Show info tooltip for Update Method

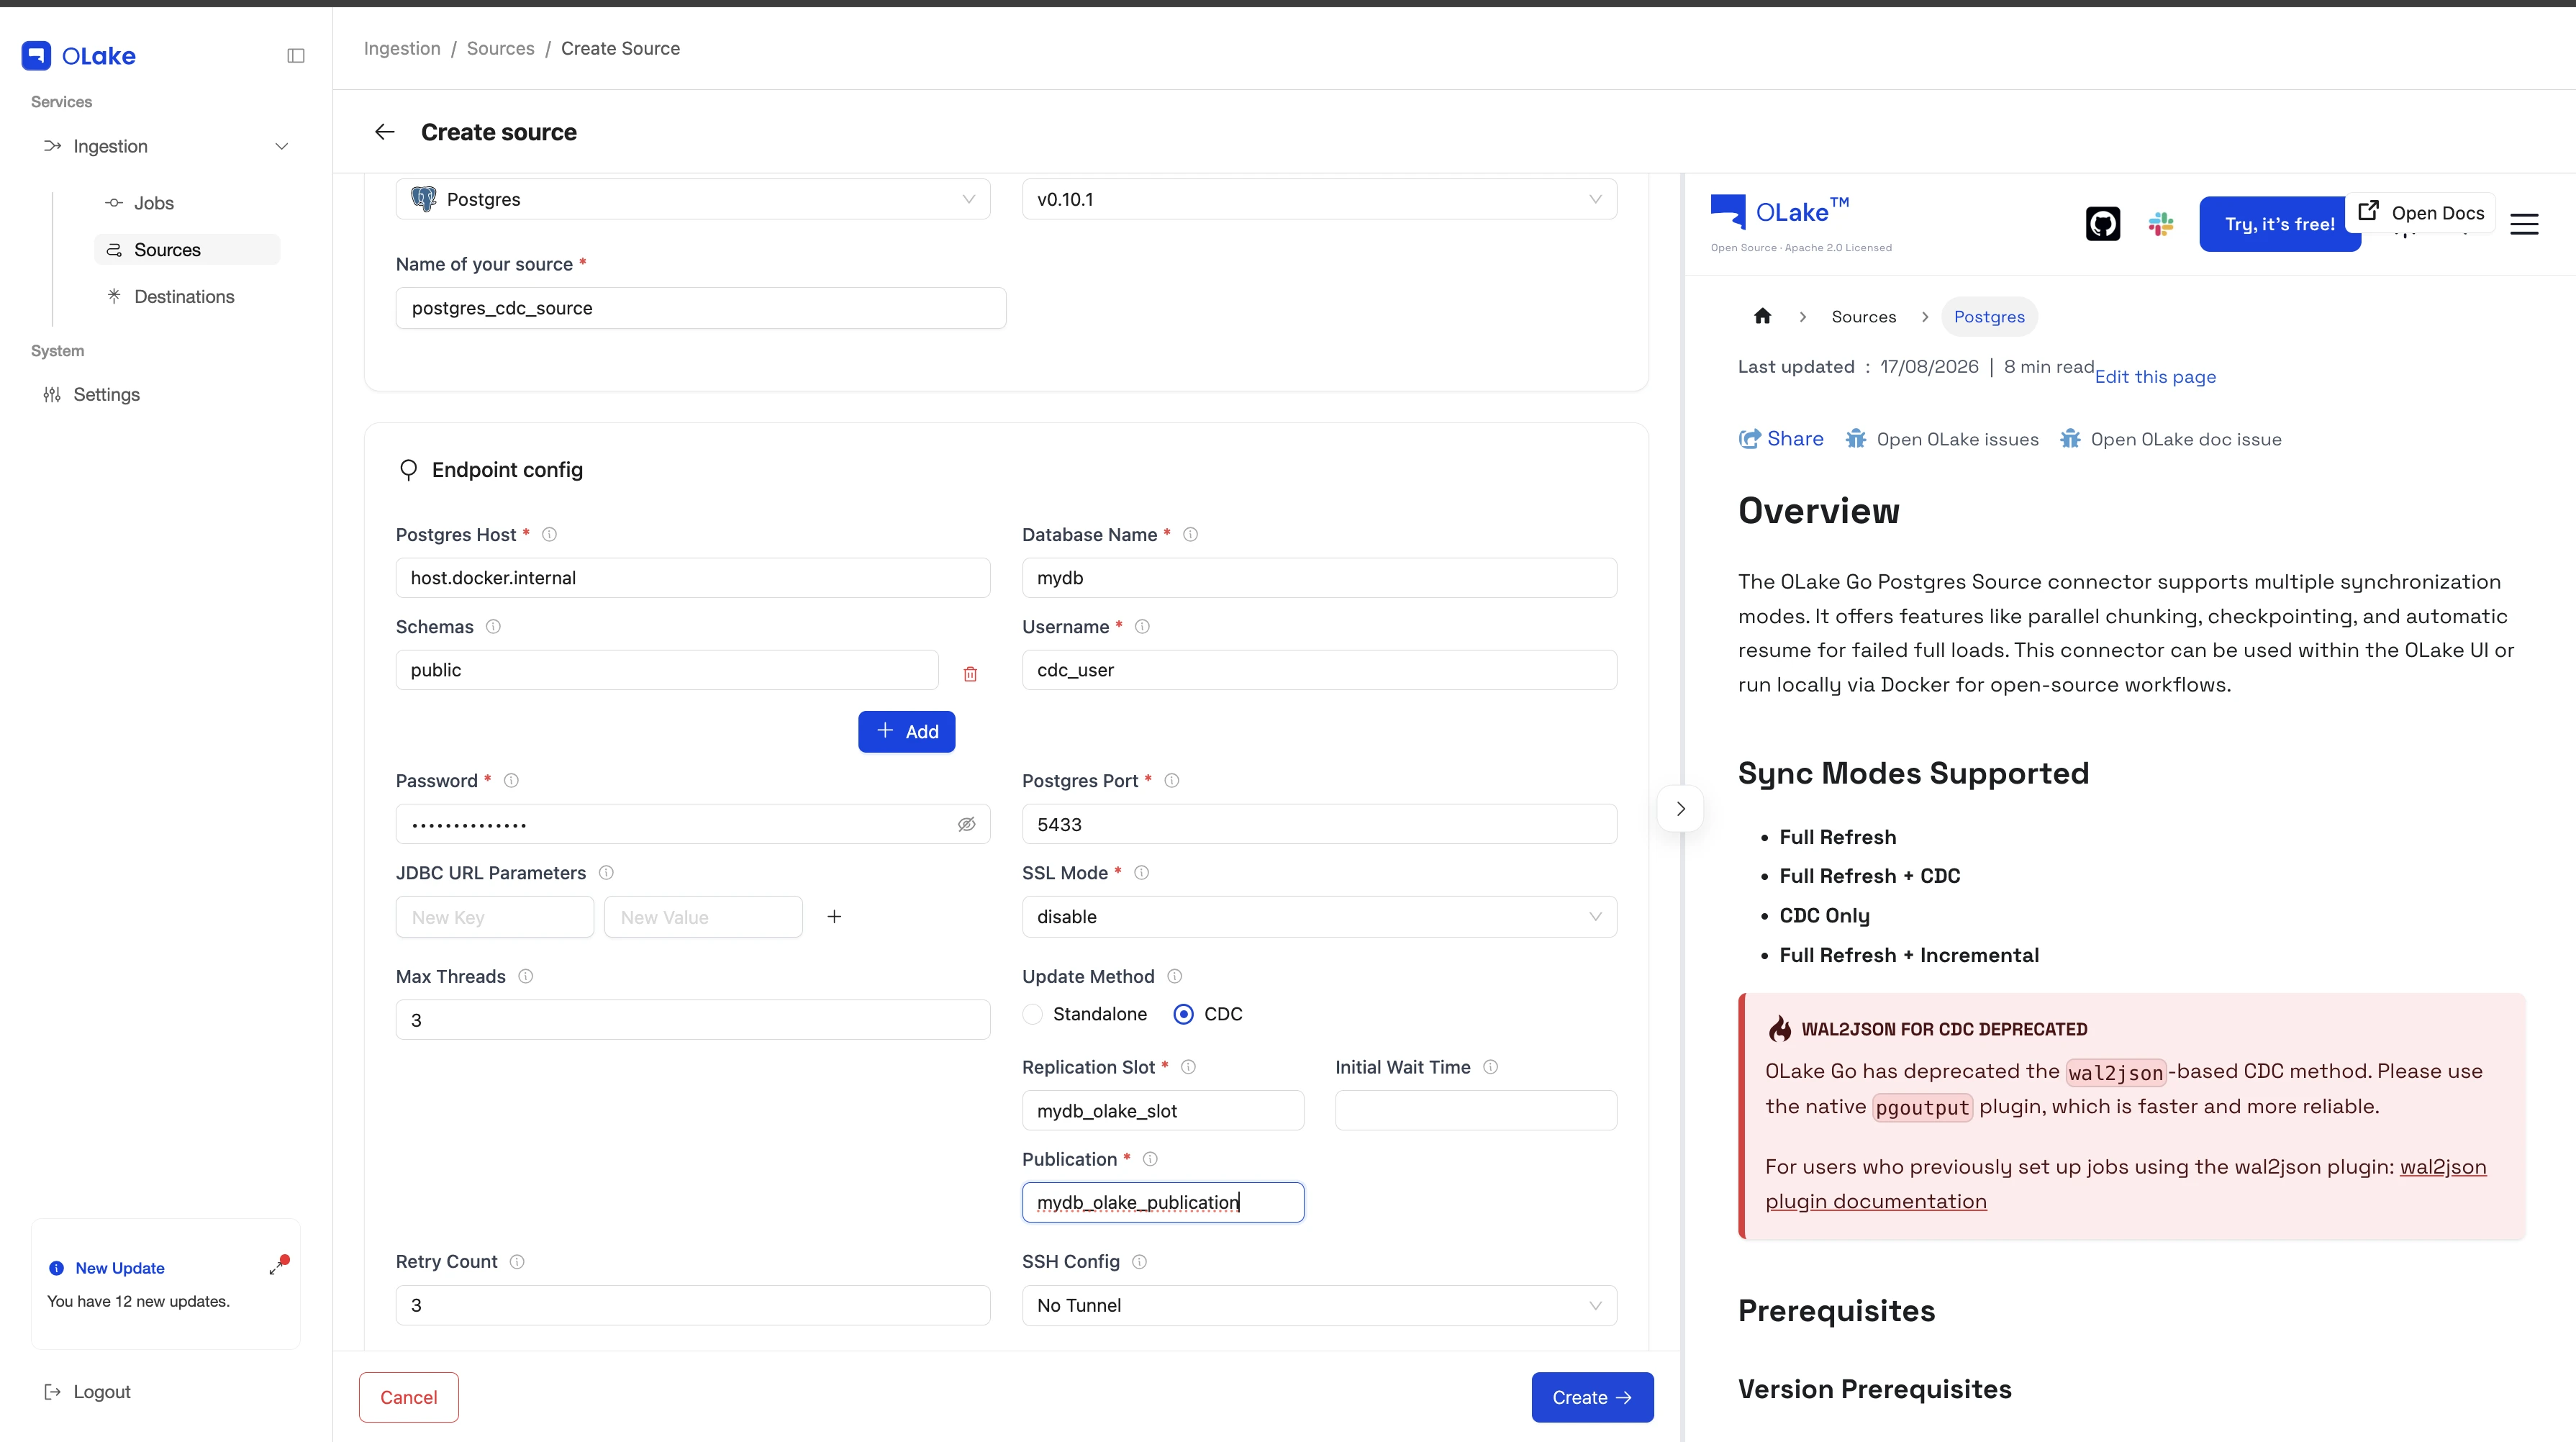[x=1174, y=977]
